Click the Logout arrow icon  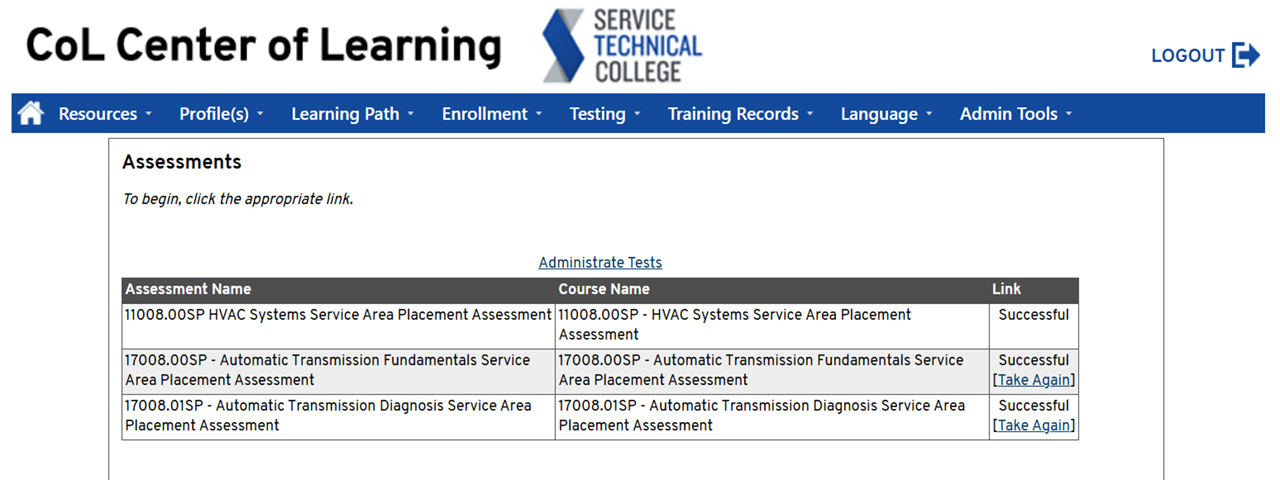[x=1246, y=55]
